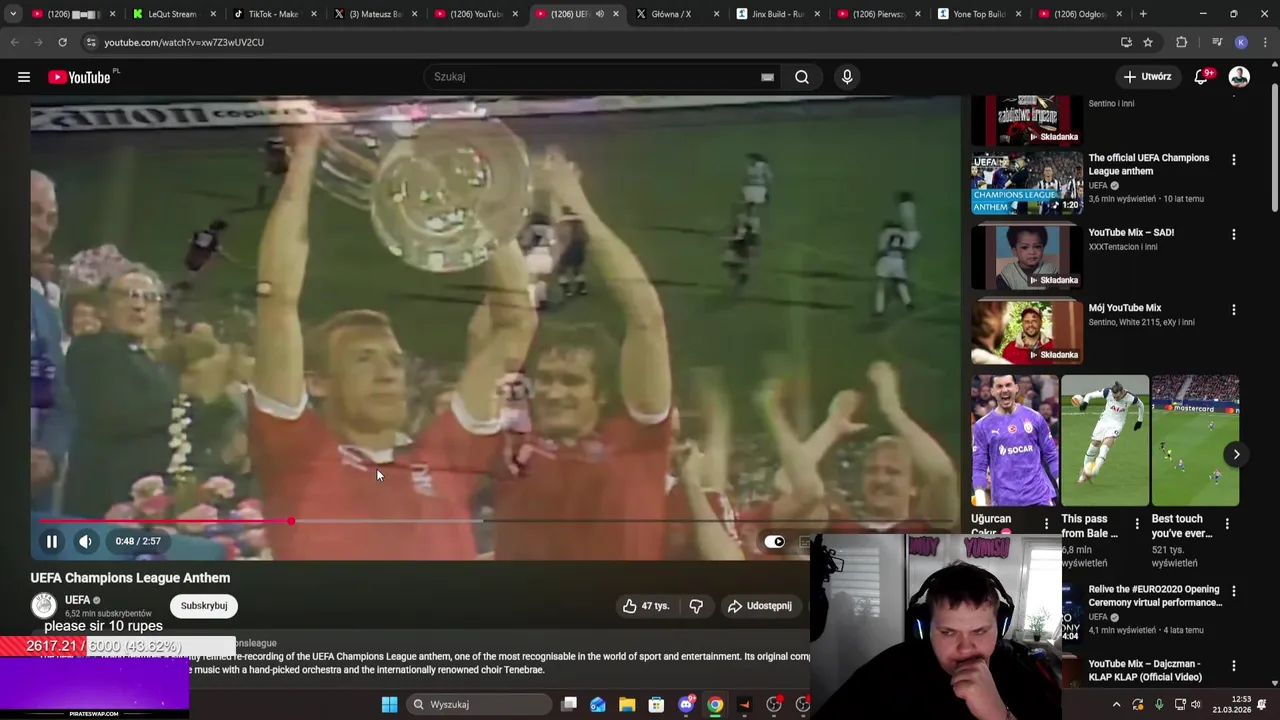Open more options for the official anthem video

pyautogui.click(x=1233, y=160)
